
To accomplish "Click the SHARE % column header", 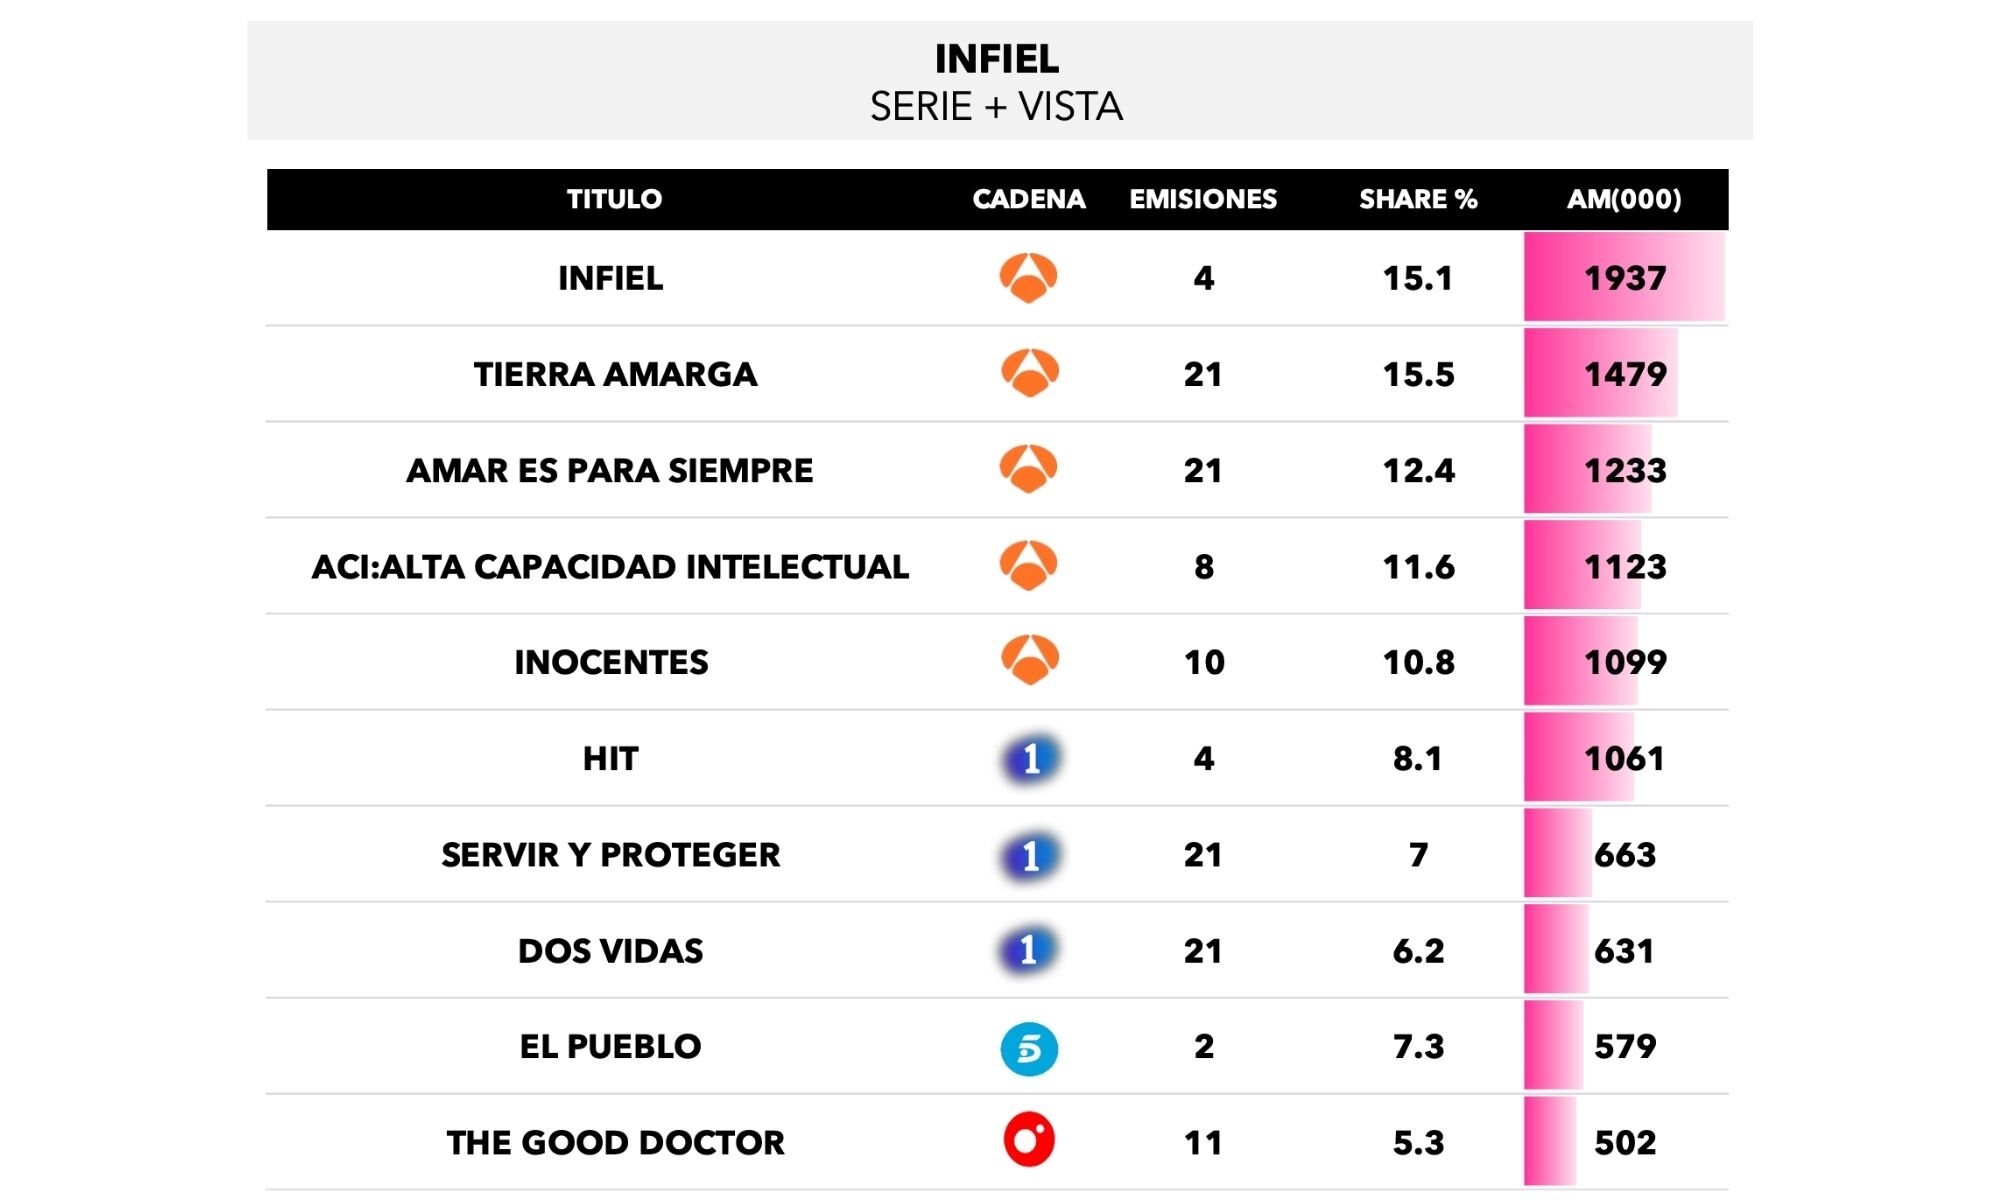I will point(1417,199).
